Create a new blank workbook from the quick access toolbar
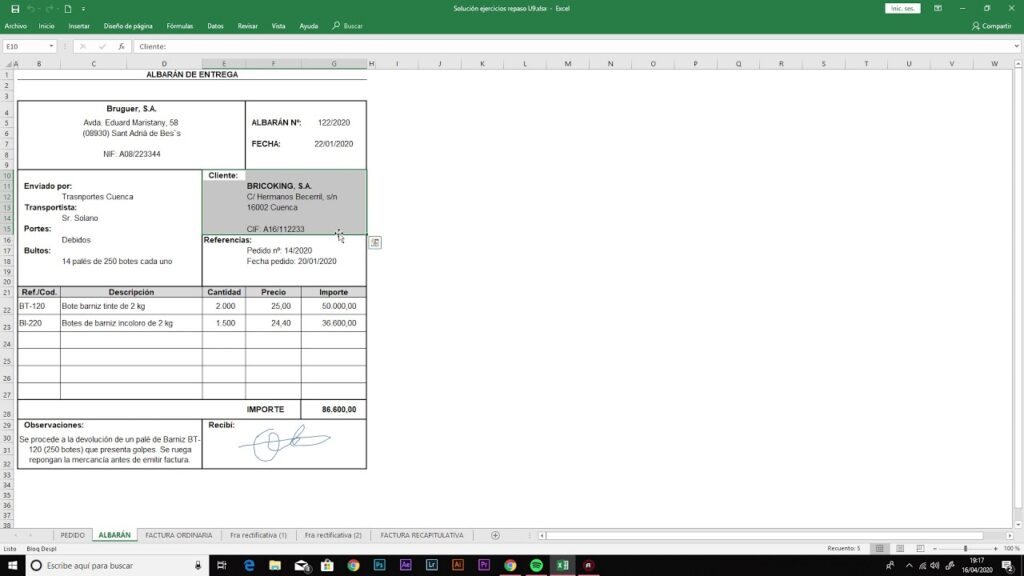The width and height of the screenshot is (1024, 576). pos(67,8)
